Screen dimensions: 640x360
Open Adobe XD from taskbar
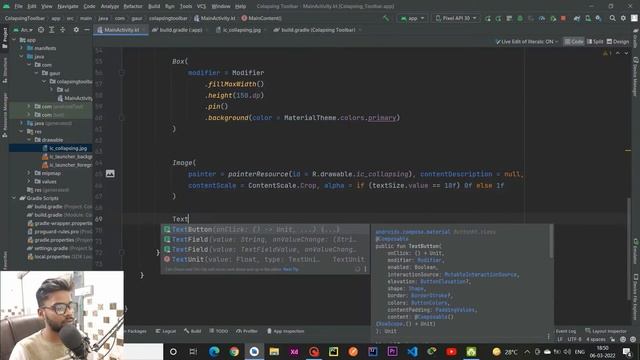294,351
